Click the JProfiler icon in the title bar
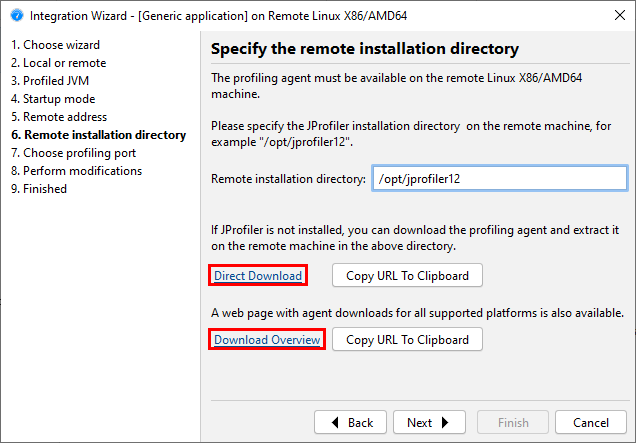The image size is (636, 443). 17,15
